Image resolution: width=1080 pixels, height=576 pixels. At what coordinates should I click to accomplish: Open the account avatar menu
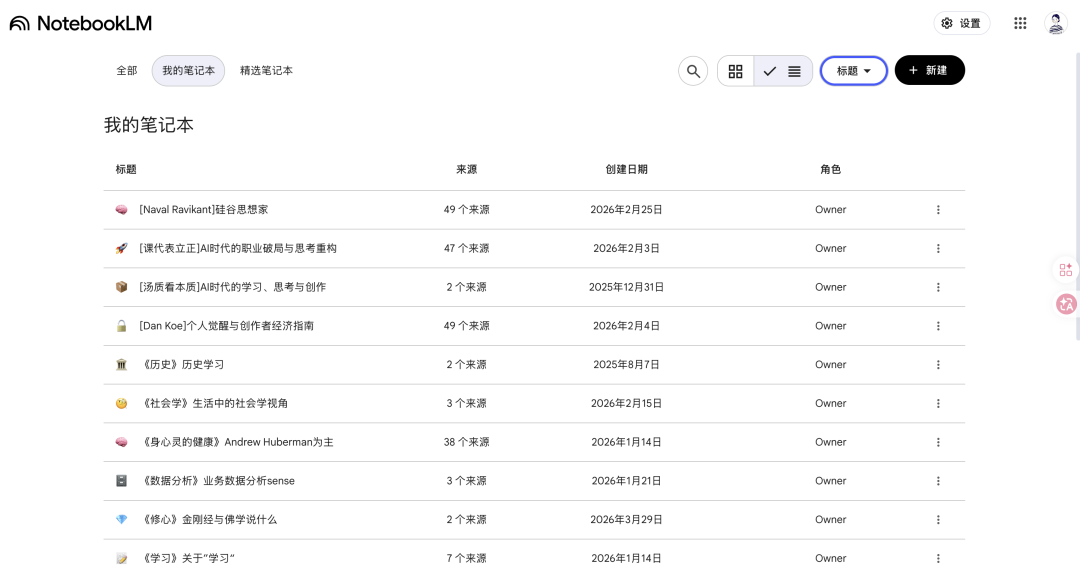pos(1055,23)
